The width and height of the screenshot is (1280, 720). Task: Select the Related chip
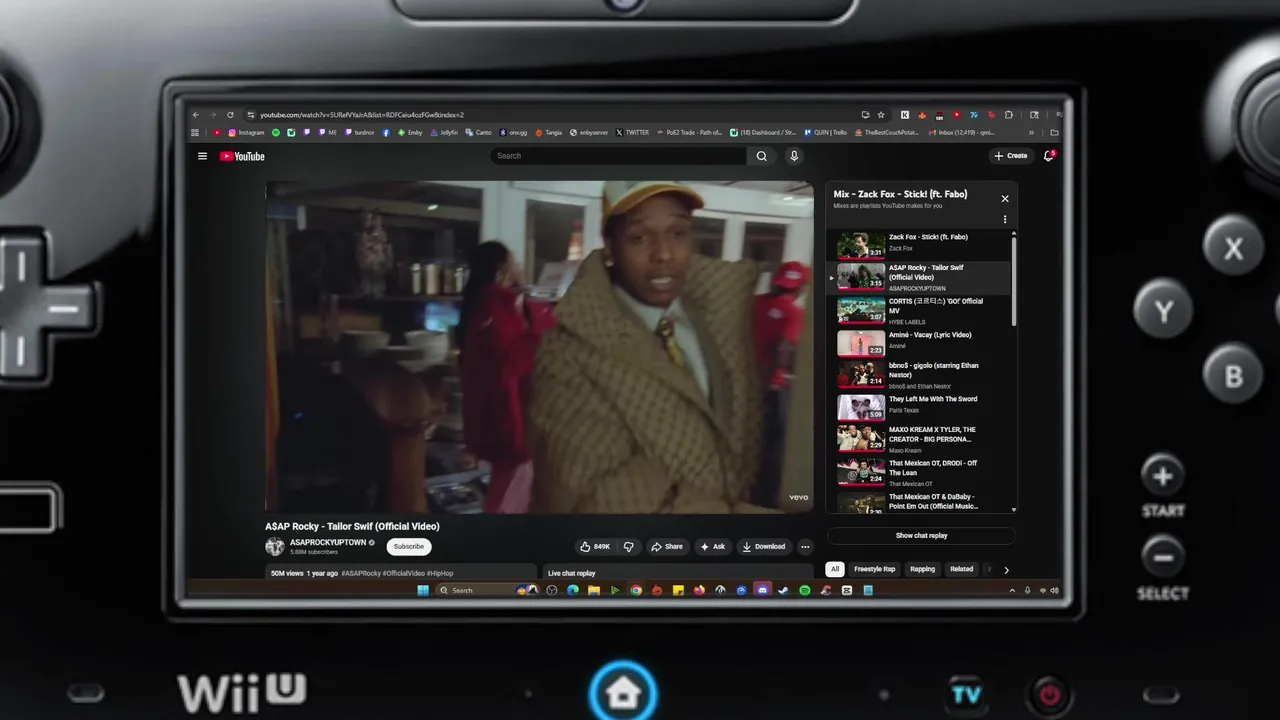(x=962, y=569)
